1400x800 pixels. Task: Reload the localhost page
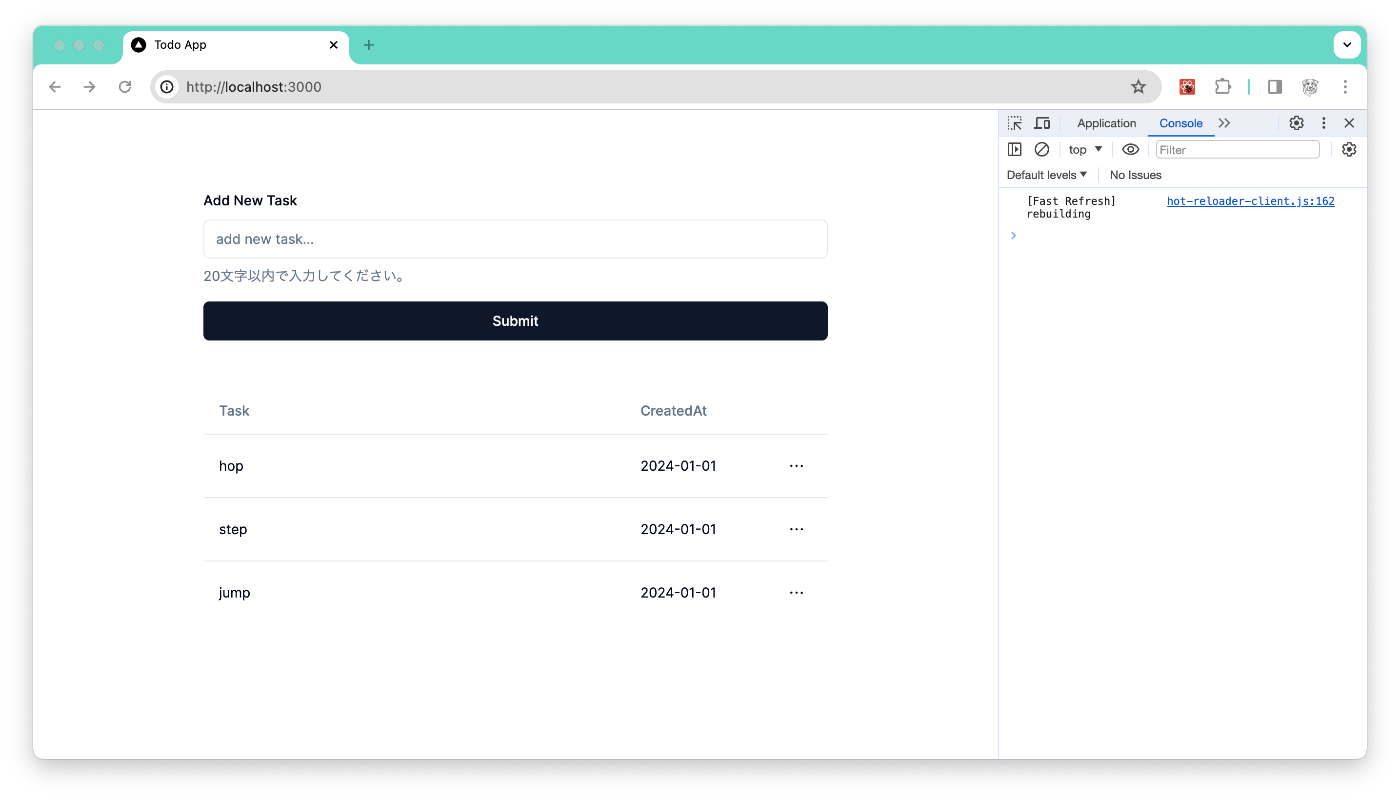click(125, 87)
